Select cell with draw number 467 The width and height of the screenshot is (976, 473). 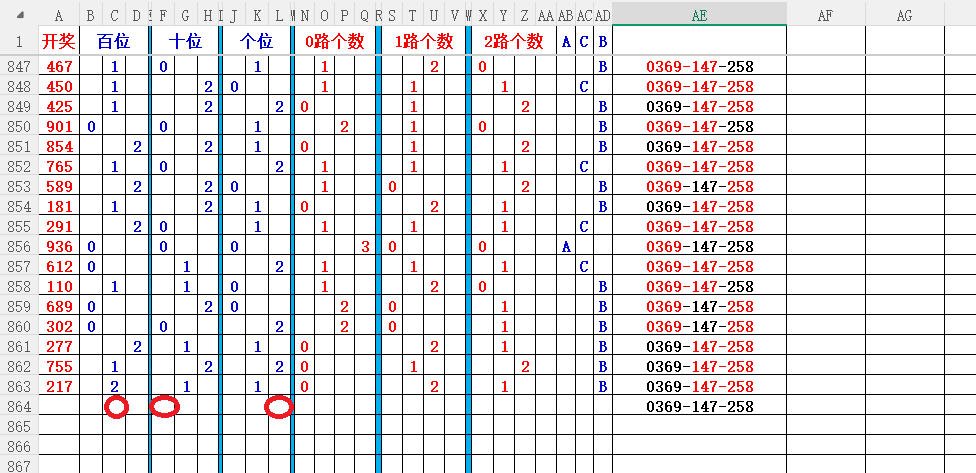click(x=59, y=67)
